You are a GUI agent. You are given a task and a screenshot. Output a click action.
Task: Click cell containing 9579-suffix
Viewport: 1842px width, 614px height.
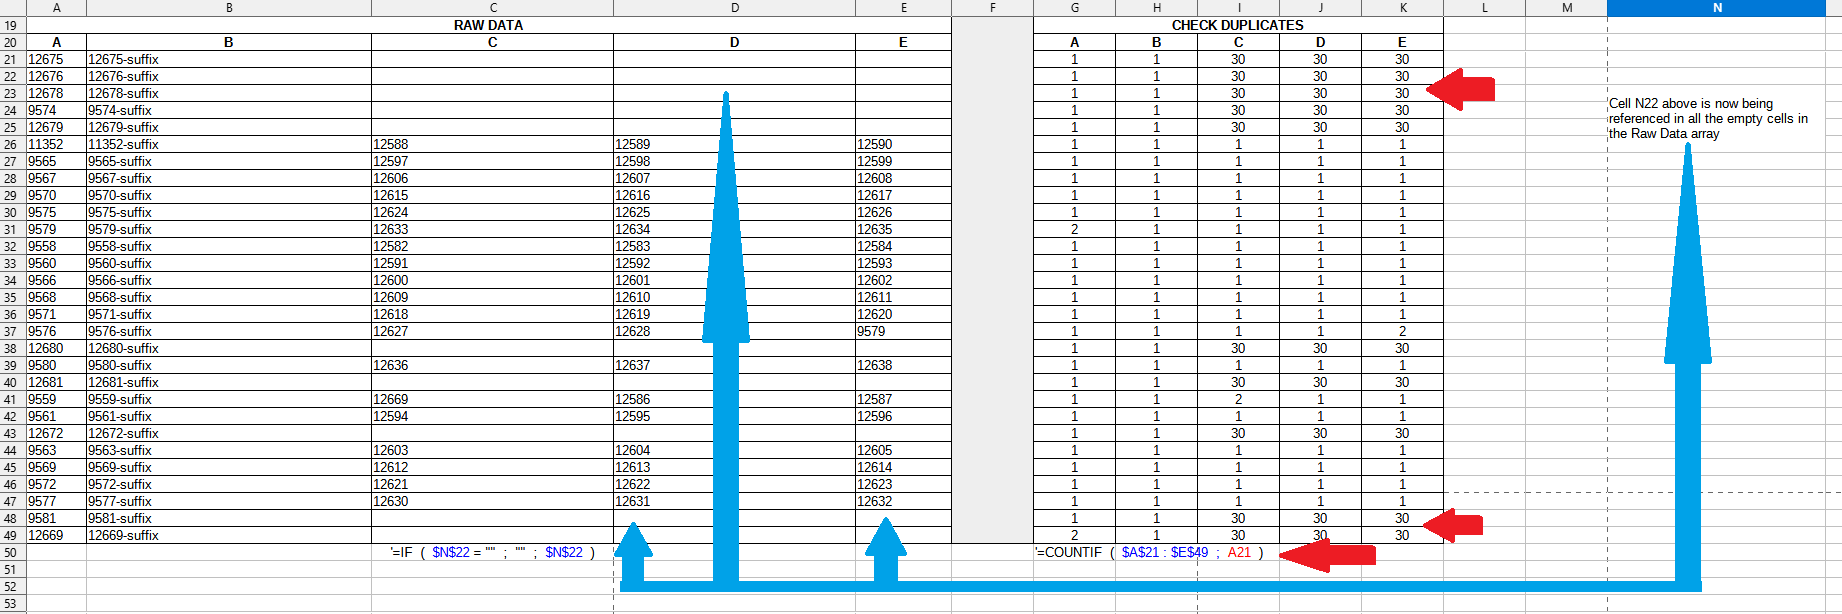(x=229, y=229)
